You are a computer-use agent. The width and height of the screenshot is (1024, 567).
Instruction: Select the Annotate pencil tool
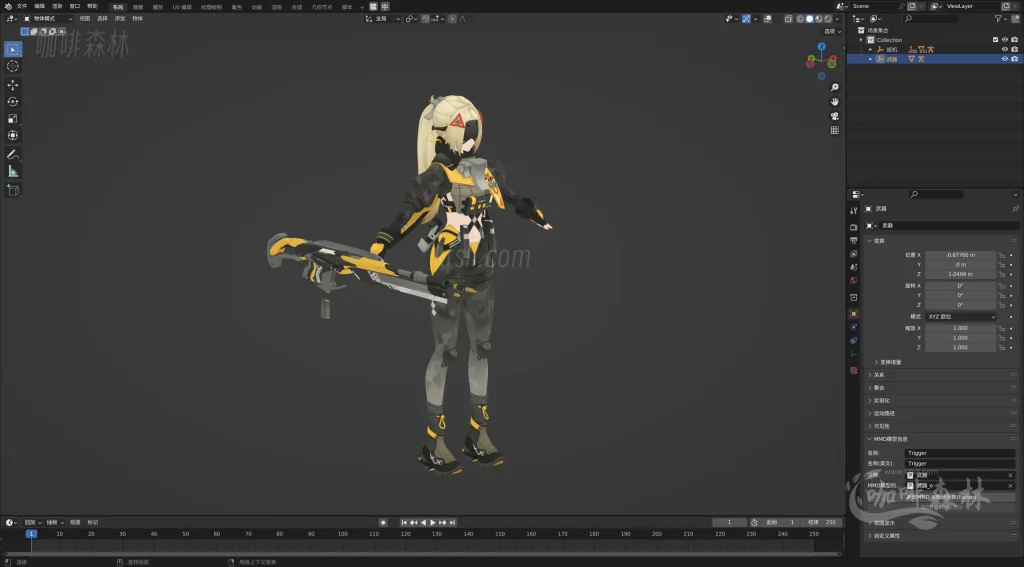tap(12, 154)
